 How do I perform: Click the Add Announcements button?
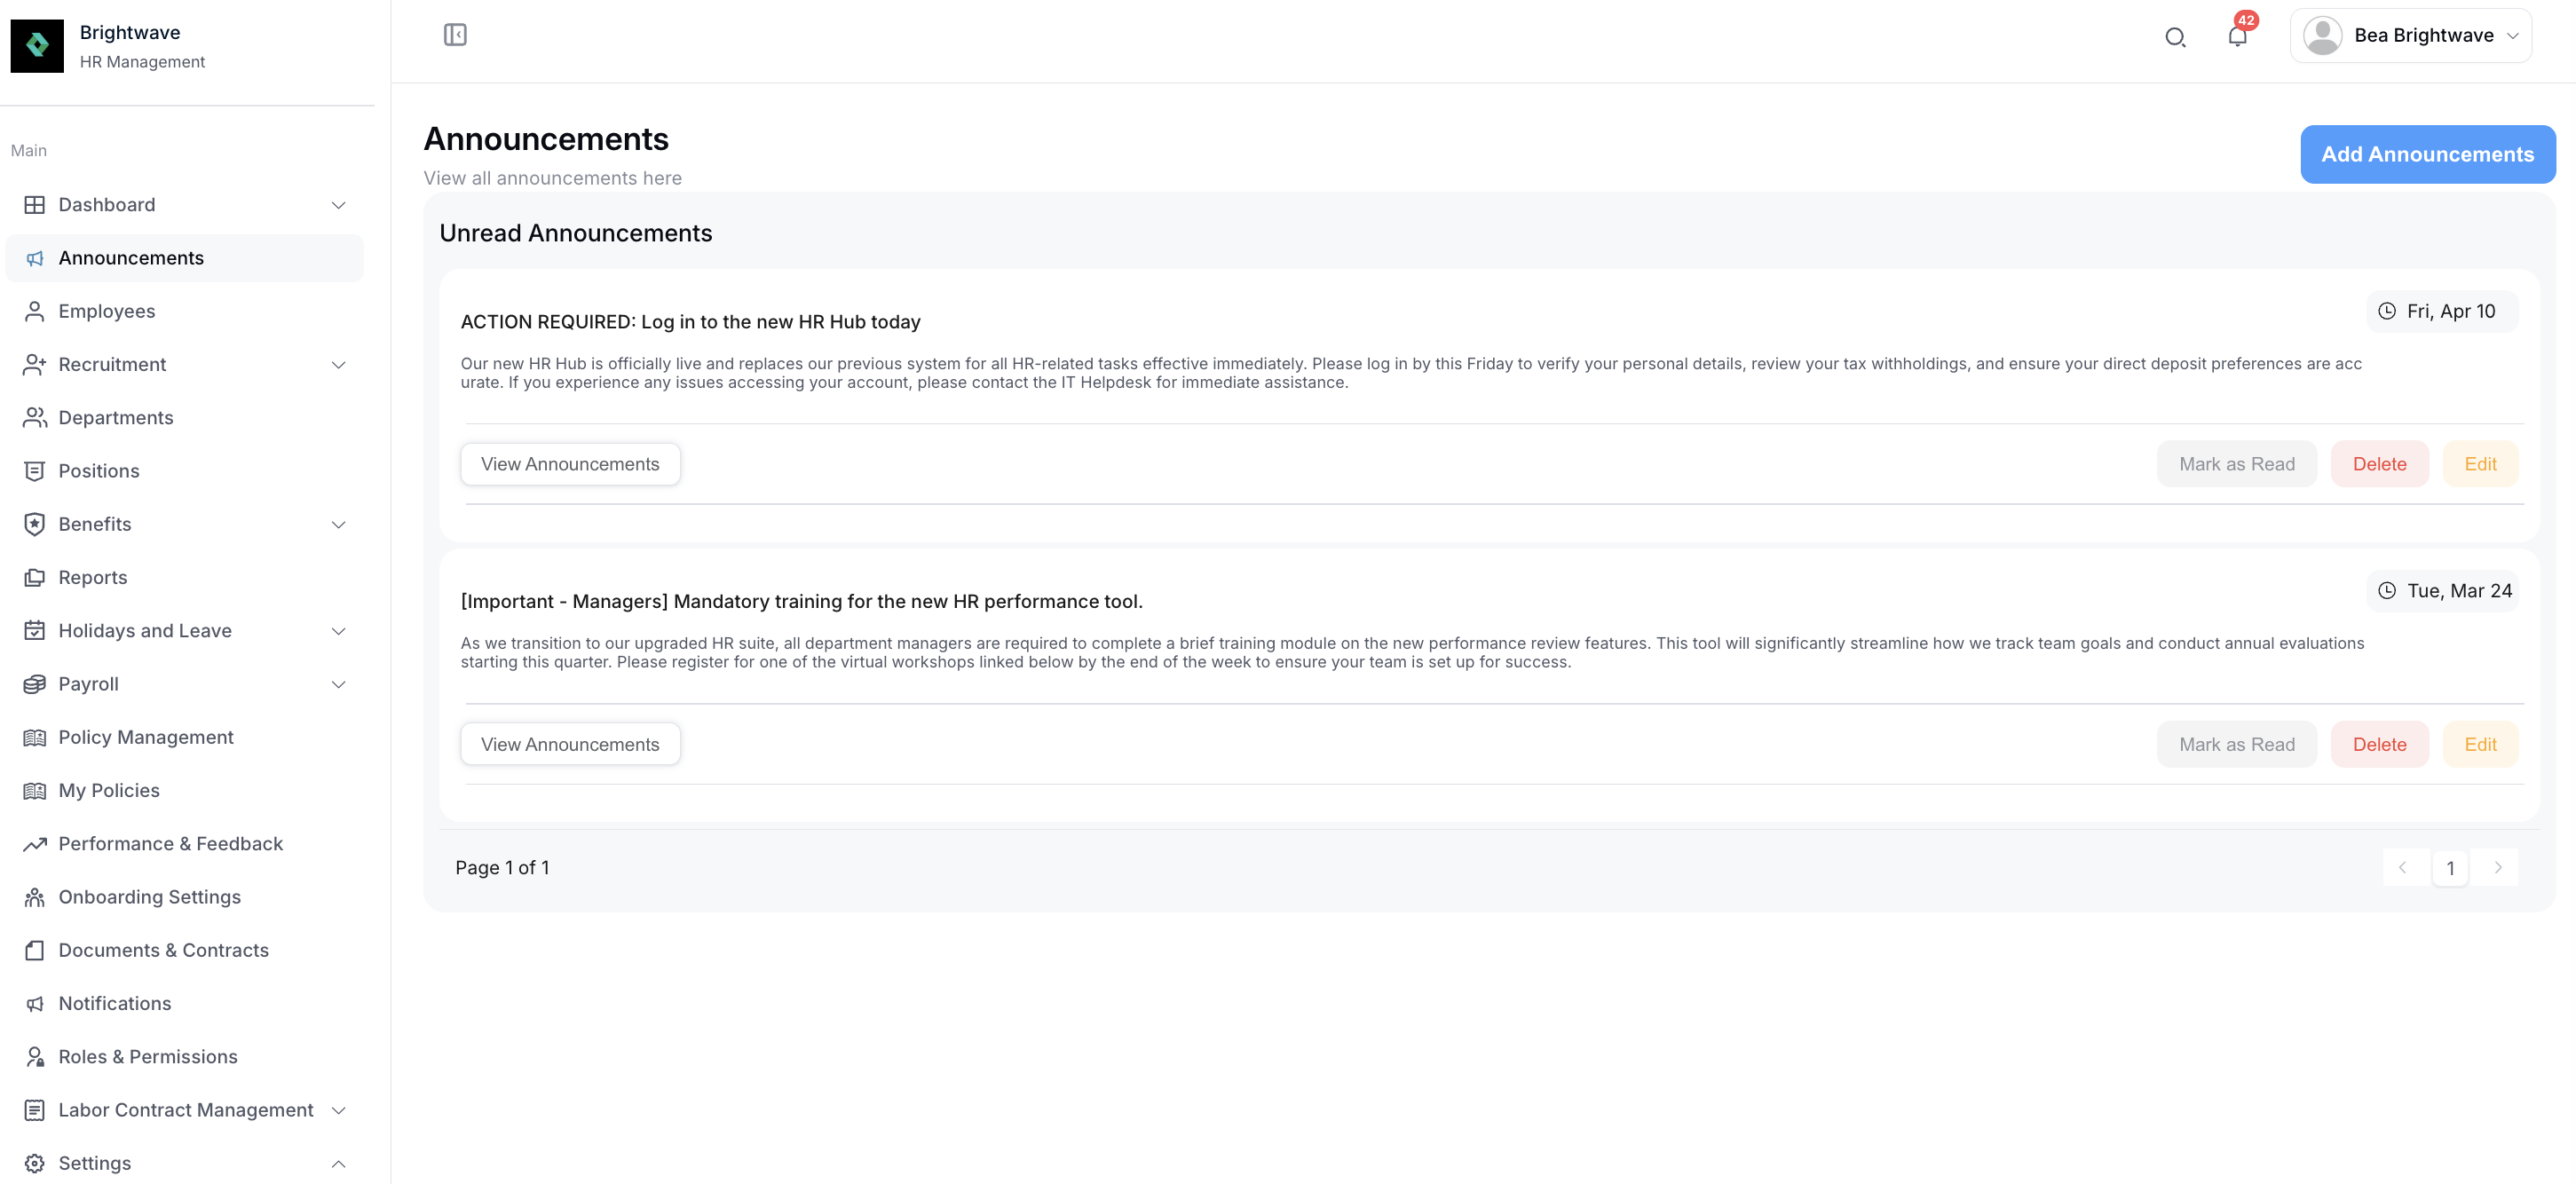[2427, 154]
